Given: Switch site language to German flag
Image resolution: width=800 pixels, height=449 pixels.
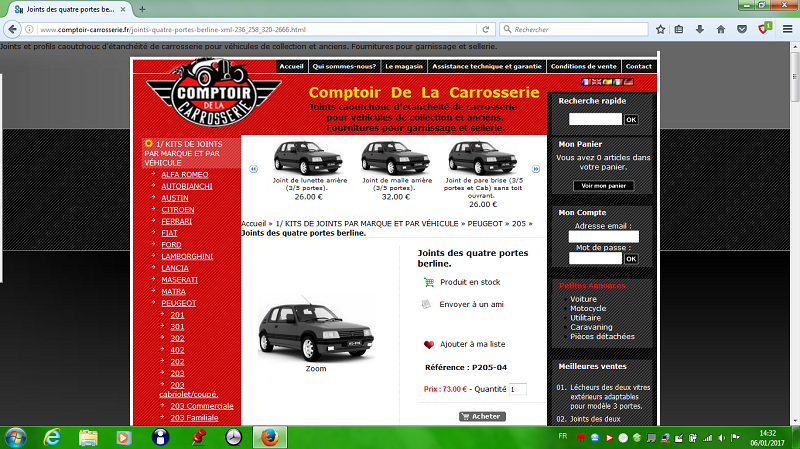Looking at the screenshot, I should pyautogui.click(x=629, y=82).
